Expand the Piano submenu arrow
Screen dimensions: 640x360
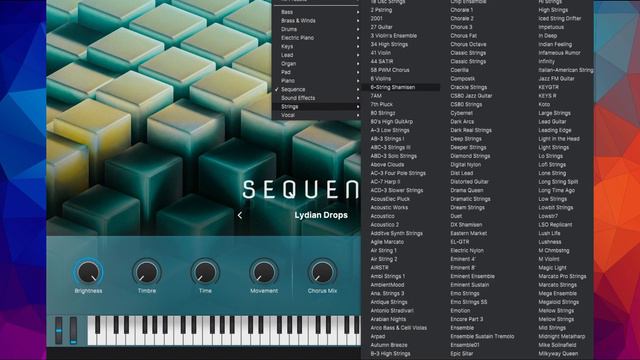click(x=358, y=81)
